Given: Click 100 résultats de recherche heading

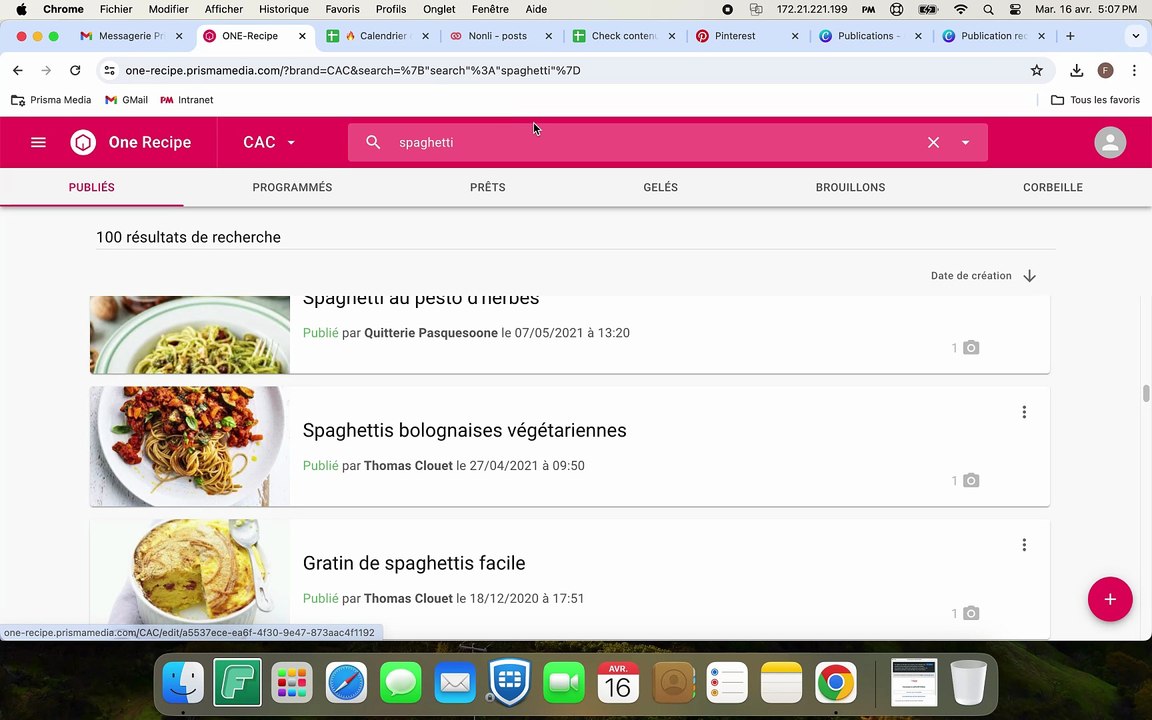Looking at the screenshot, I should [x=188, y=237].
